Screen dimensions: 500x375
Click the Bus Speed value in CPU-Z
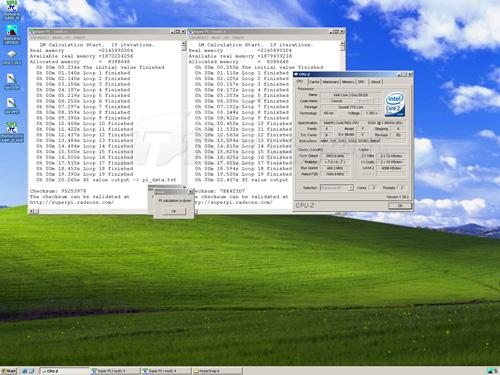pos(335,168)
